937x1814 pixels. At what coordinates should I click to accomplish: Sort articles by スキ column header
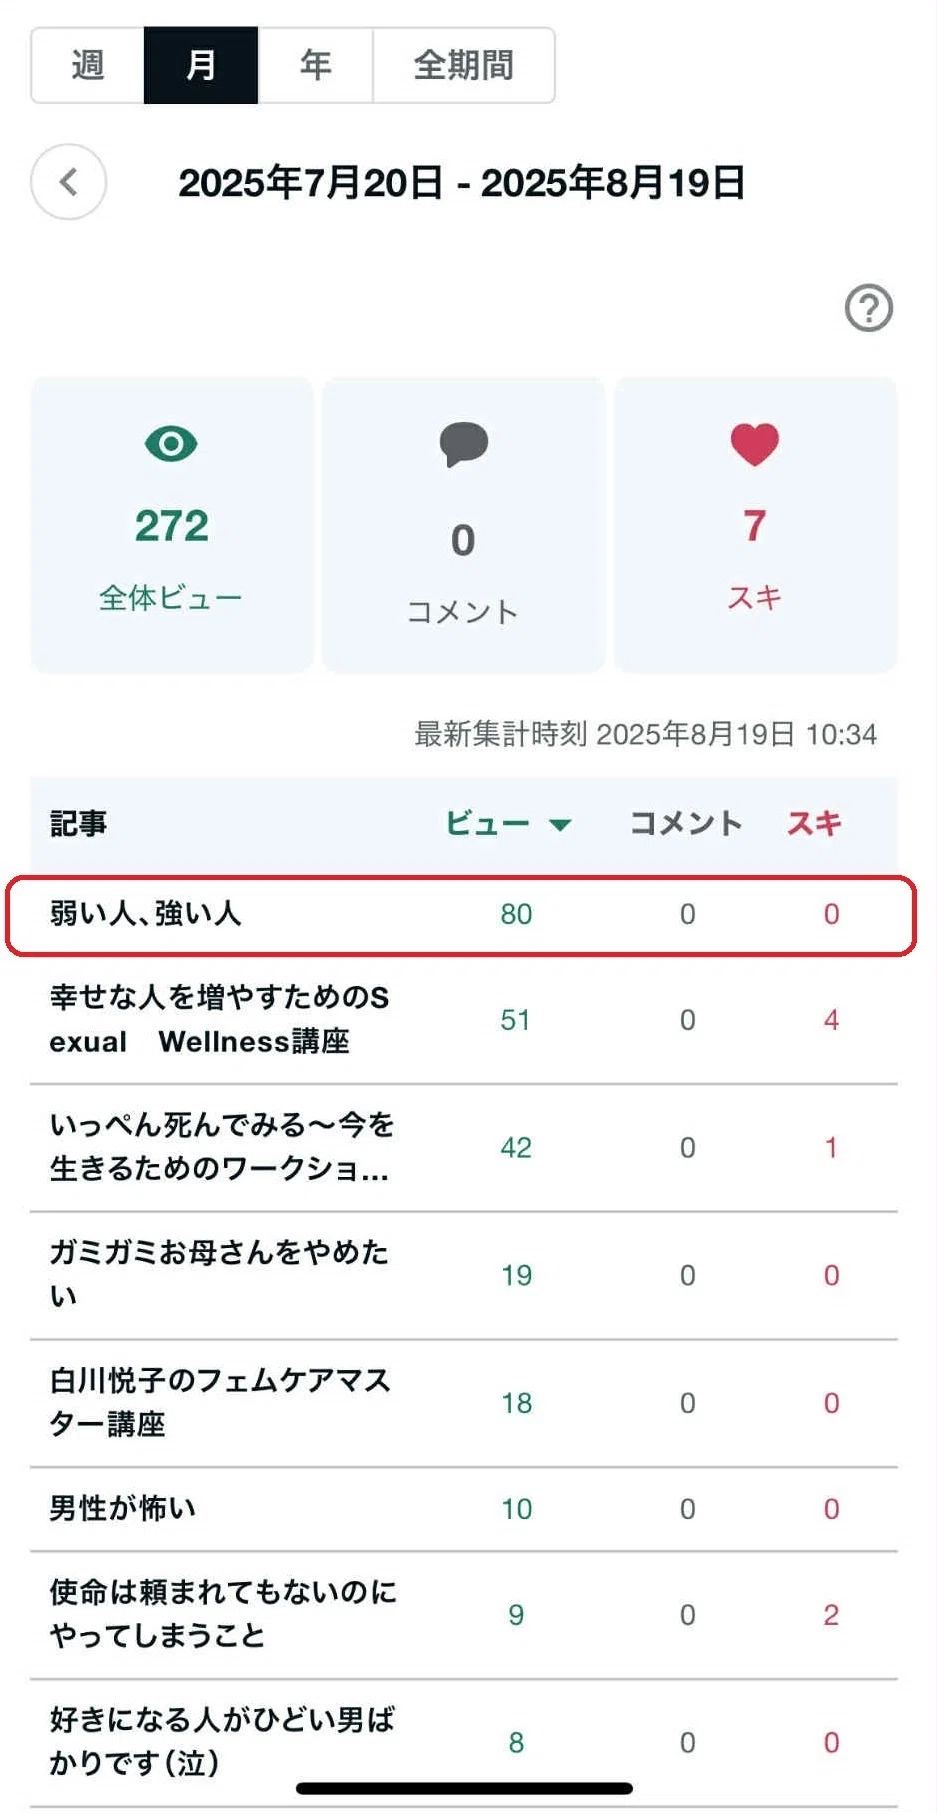coord(814,823)
